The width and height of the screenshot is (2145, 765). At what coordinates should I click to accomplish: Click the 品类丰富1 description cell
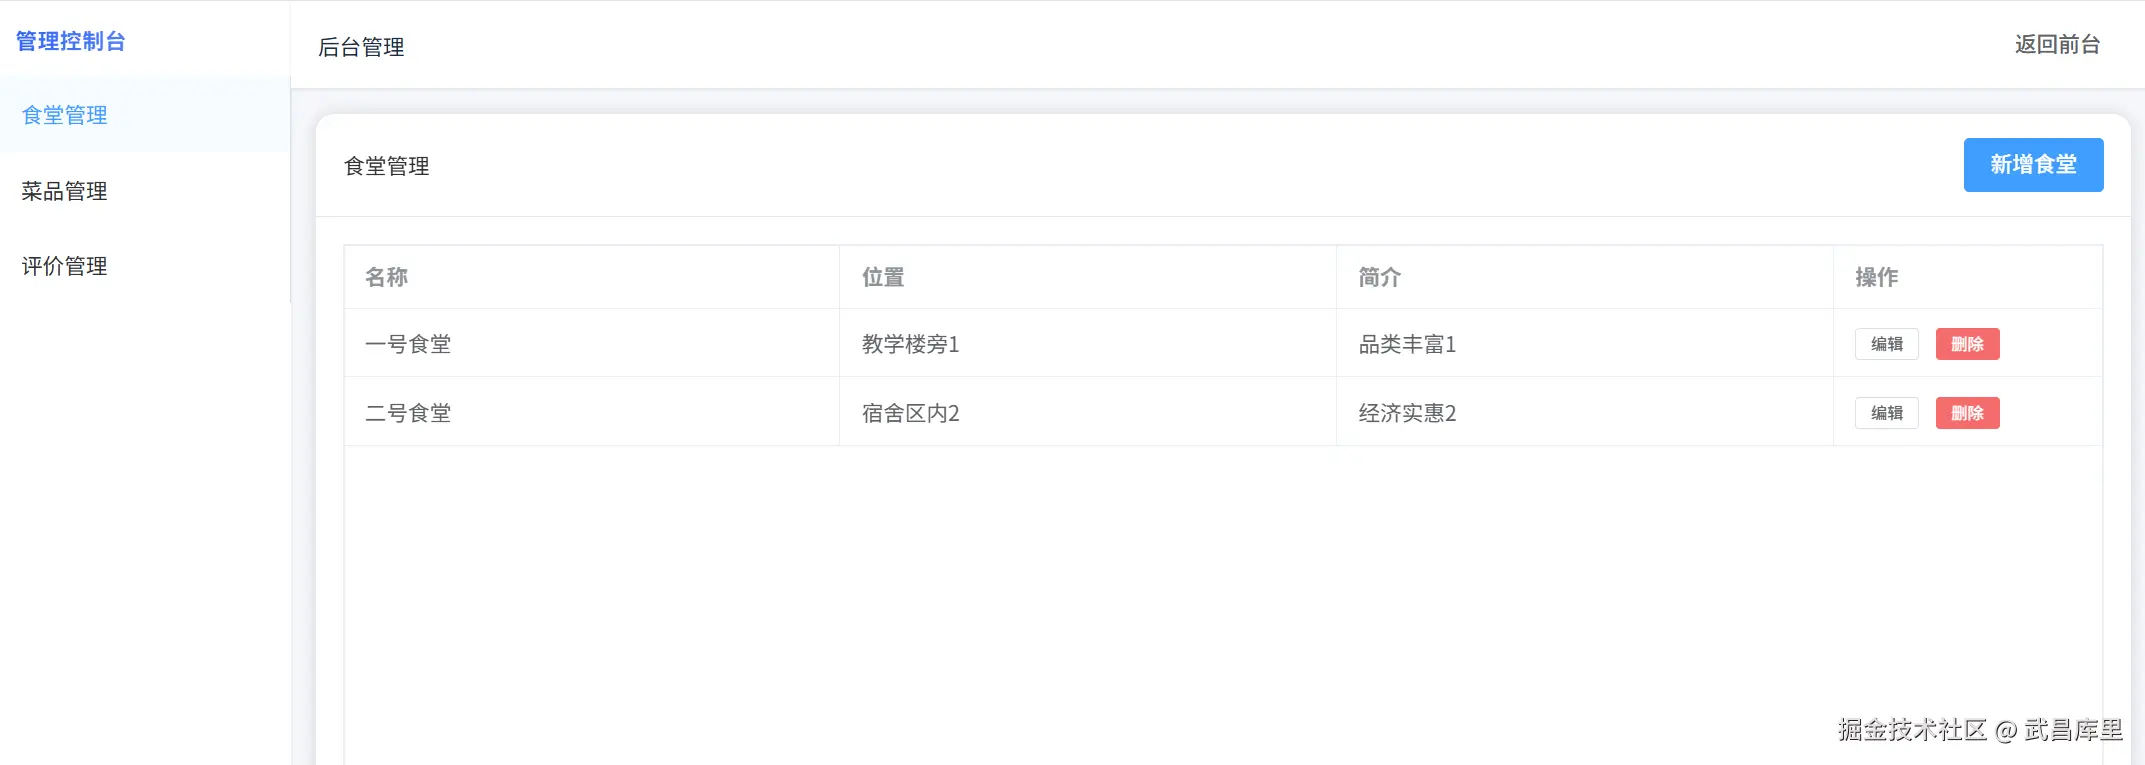pyautogui.click(x=1585, y=344)
